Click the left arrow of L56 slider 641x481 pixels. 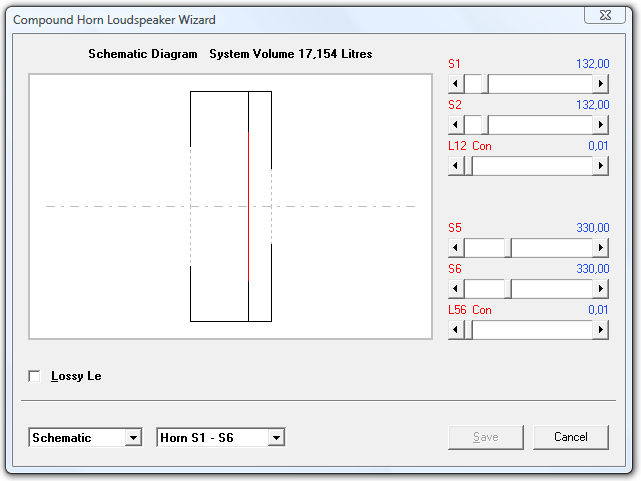456,330
